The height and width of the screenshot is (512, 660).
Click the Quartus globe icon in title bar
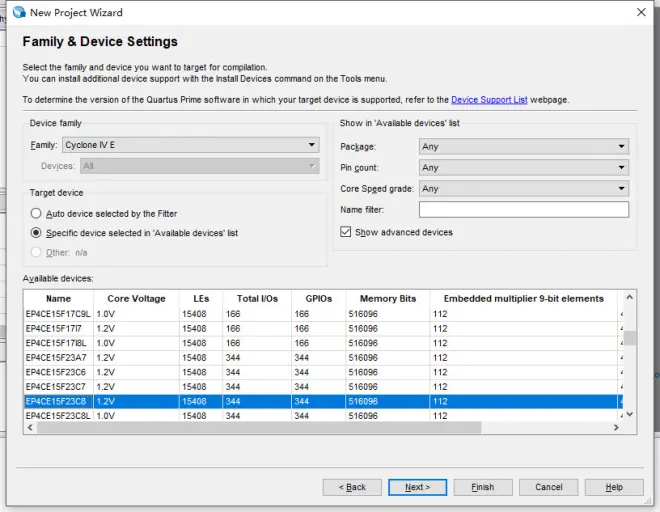19,12
